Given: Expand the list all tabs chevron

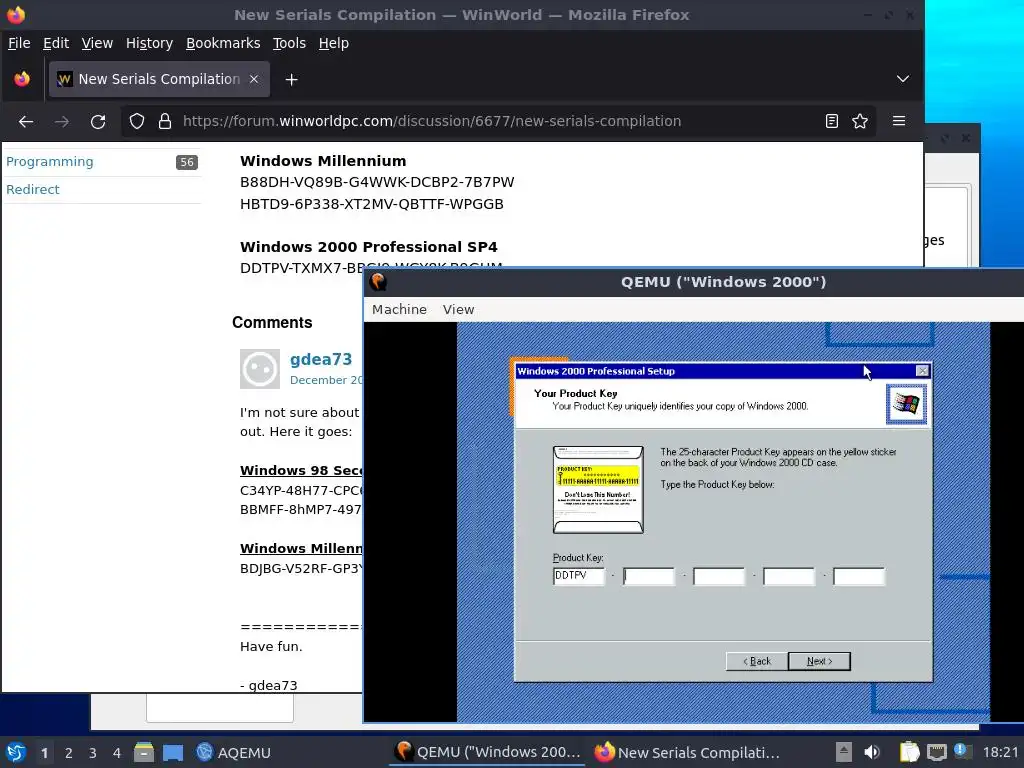Looking at the screenshot, I should tap(903, 79).
